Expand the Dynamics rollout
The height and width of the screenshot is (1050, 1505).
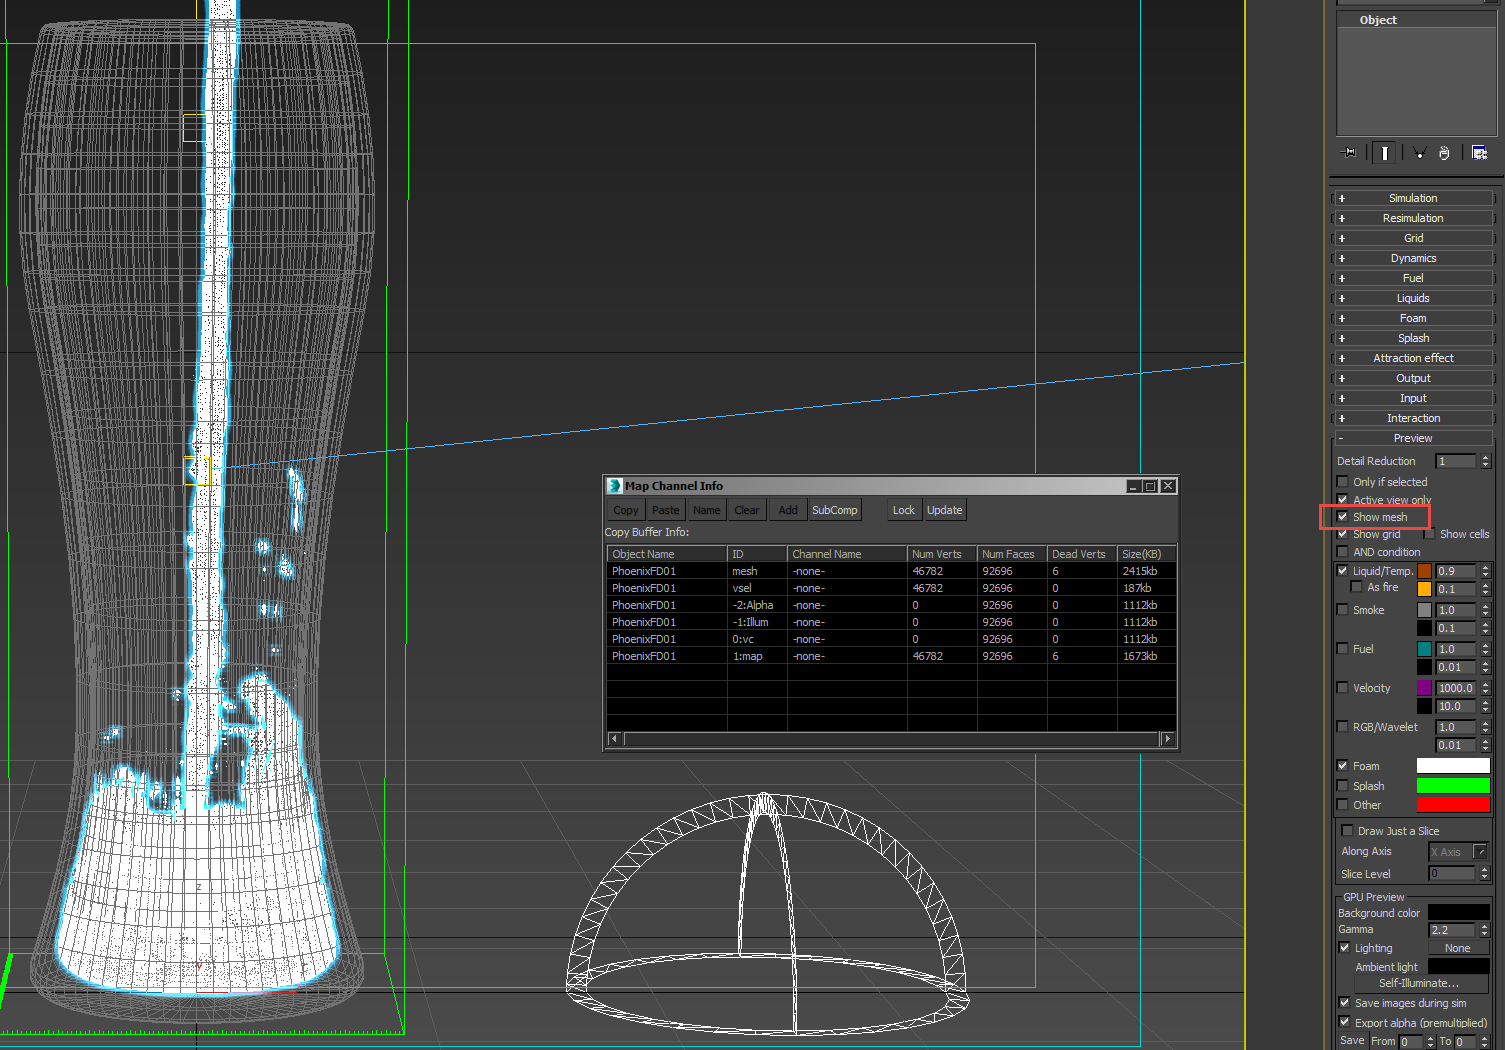[1413, 258]
